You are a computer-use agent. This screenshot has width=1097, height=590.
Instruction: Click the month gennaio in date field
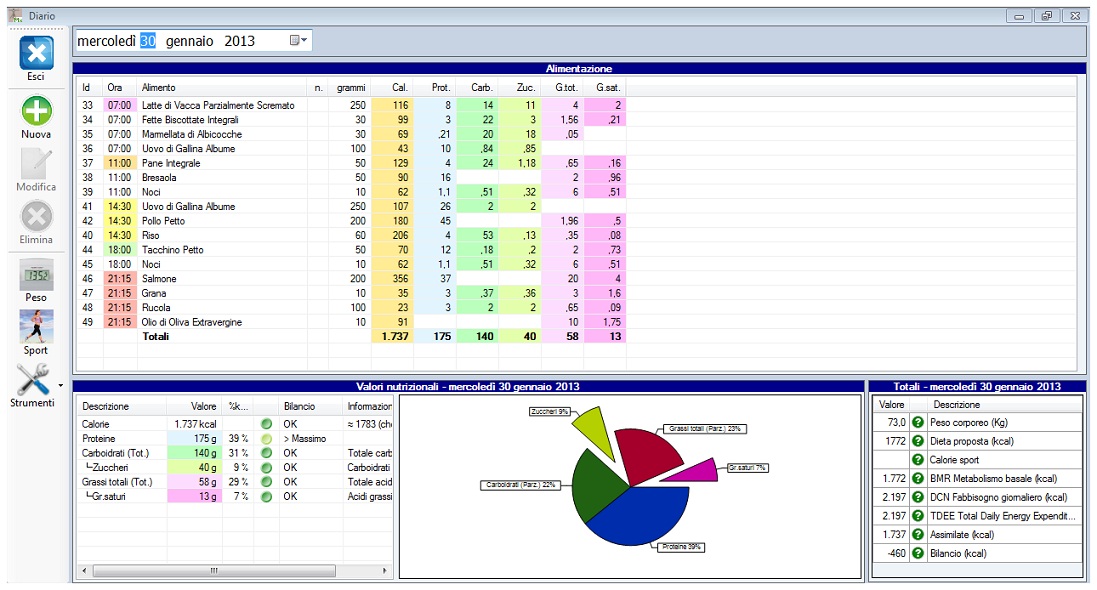pos(190,41)
